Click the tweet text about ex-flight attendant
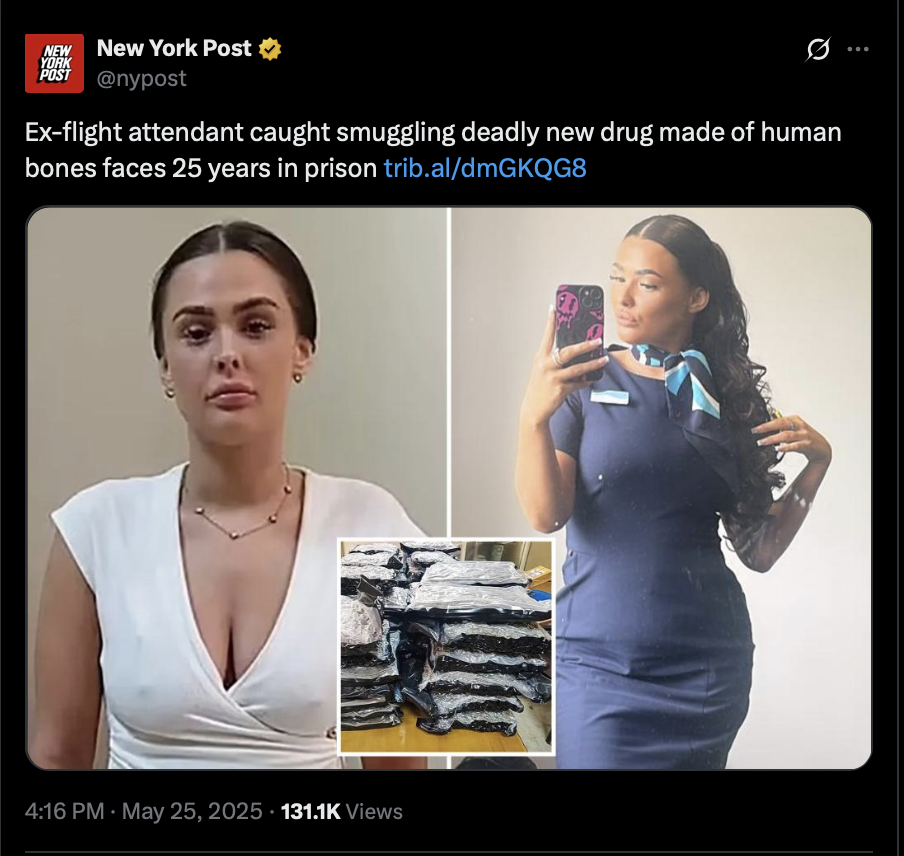 click(x=433, y=150)
